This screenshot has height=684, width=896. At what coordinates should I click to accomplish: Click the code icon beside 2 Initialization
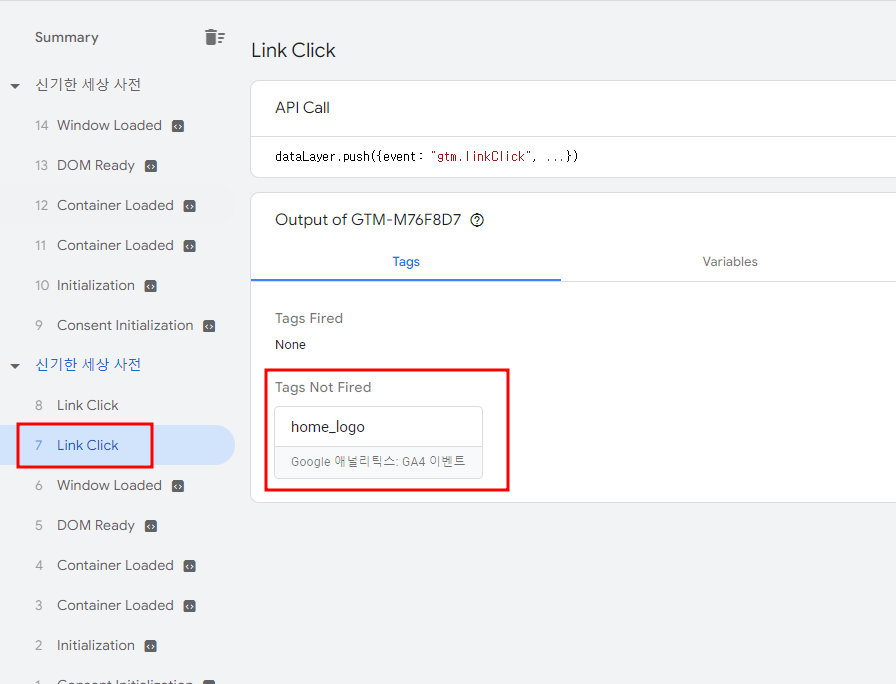click(x=151, y=646)
